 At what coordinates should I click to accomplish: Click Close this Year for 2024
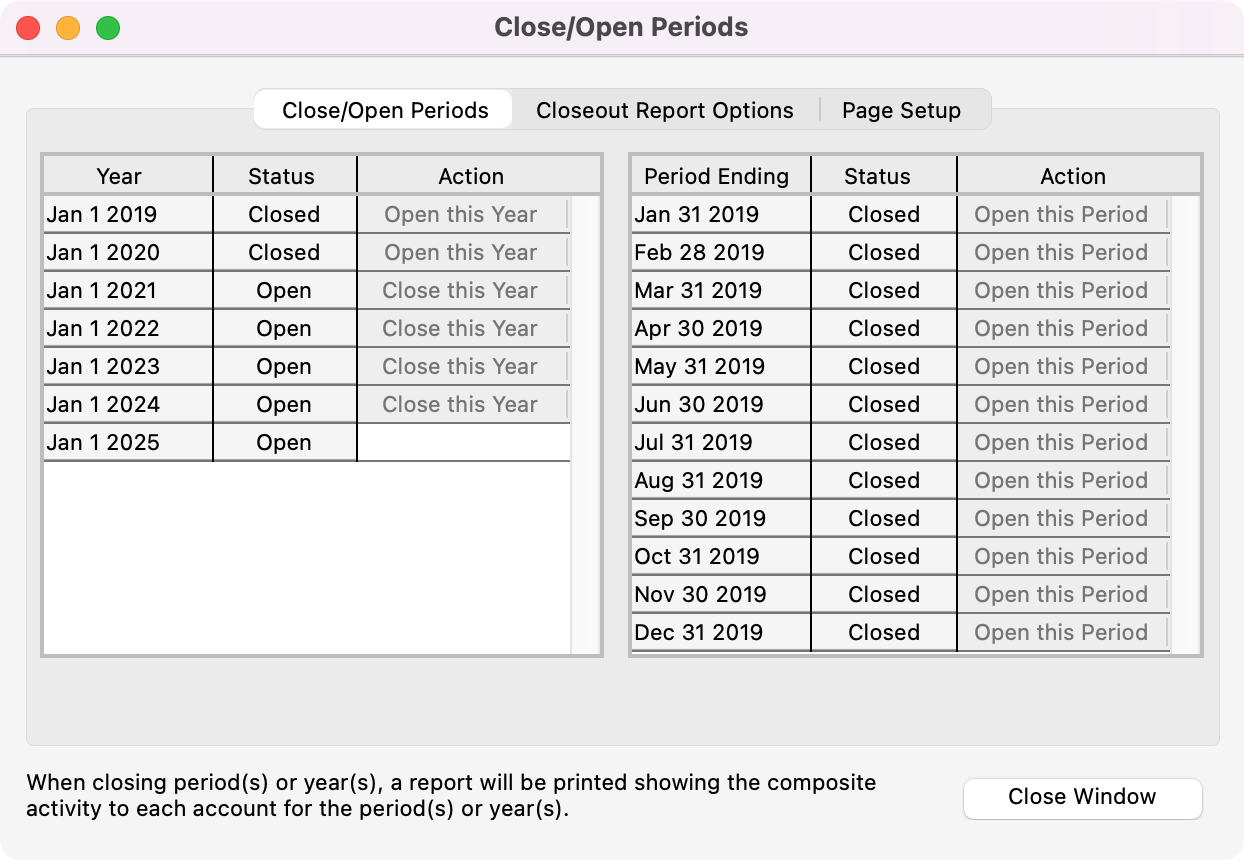(461, 405)
